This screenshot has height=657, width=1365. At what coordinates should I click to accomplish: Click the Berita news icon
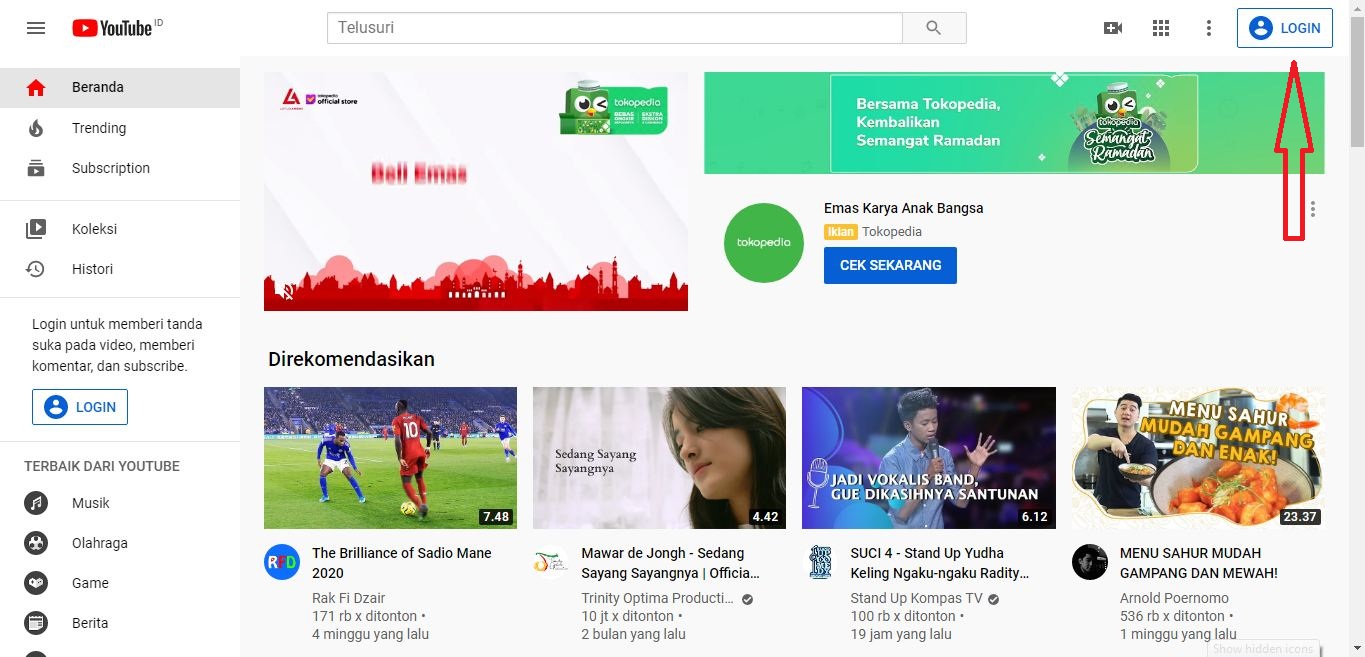pos(36,623)
